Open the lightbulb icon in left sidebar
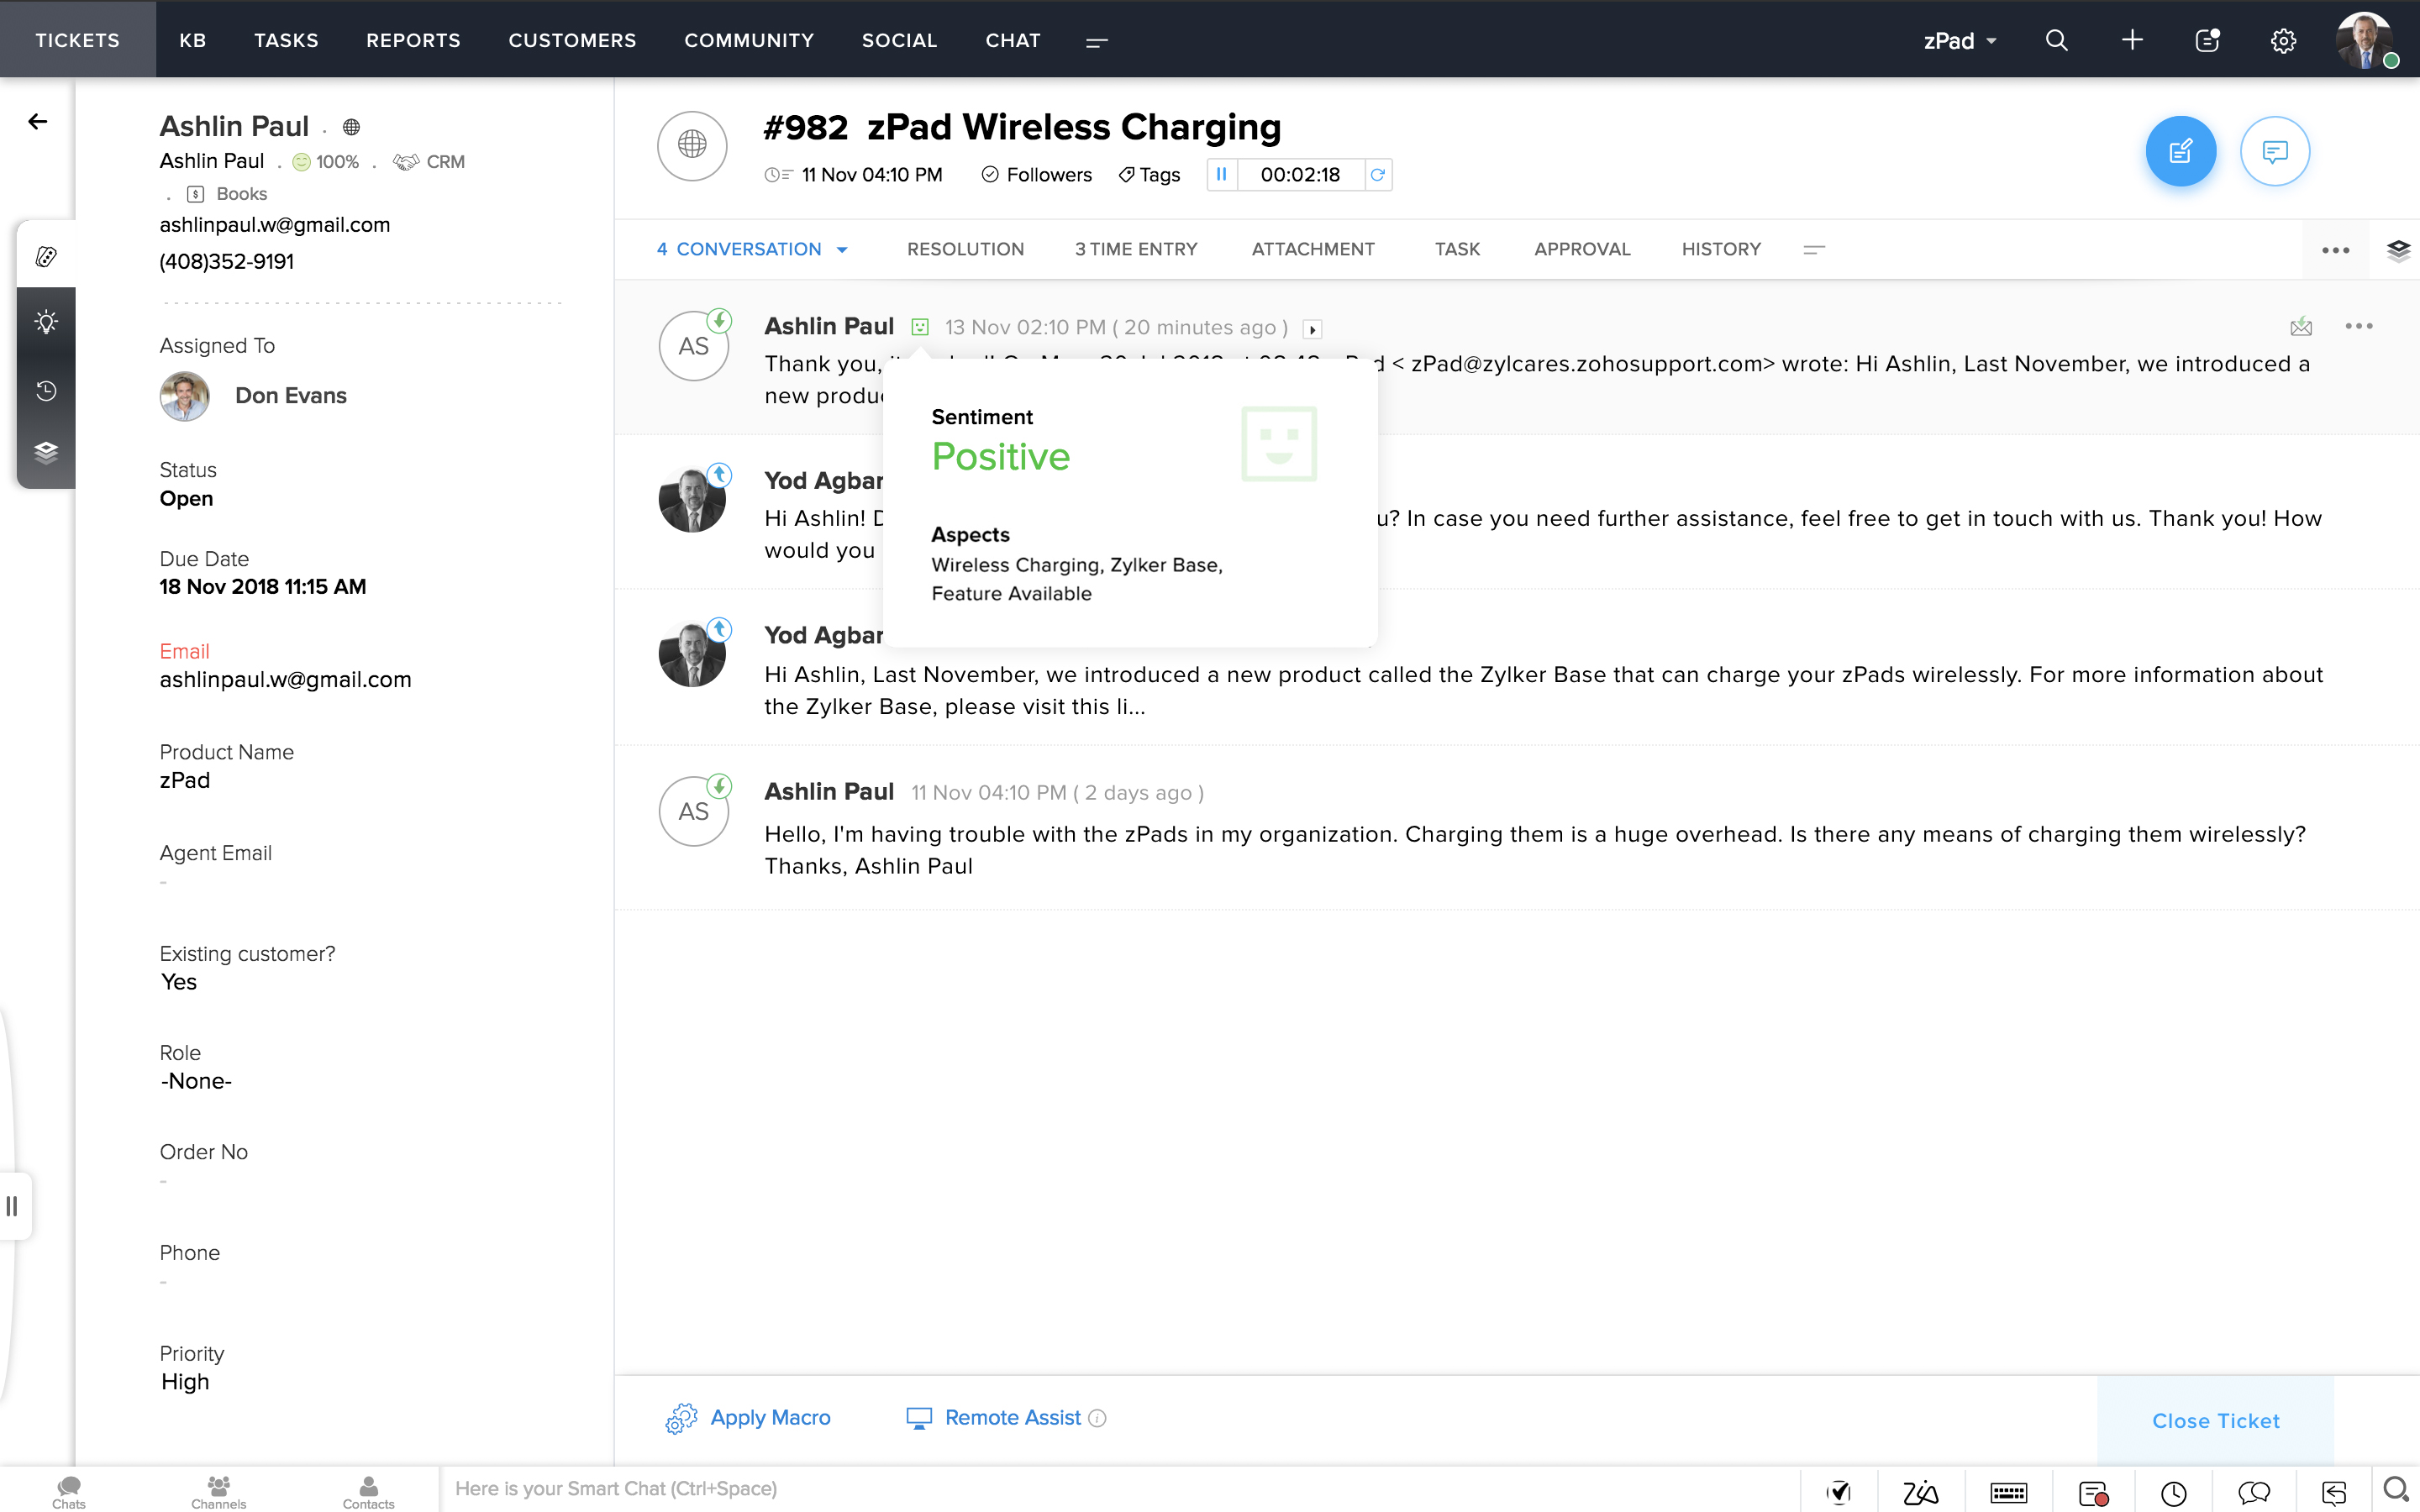2420x1512 pixels. [x=46, y=322]
